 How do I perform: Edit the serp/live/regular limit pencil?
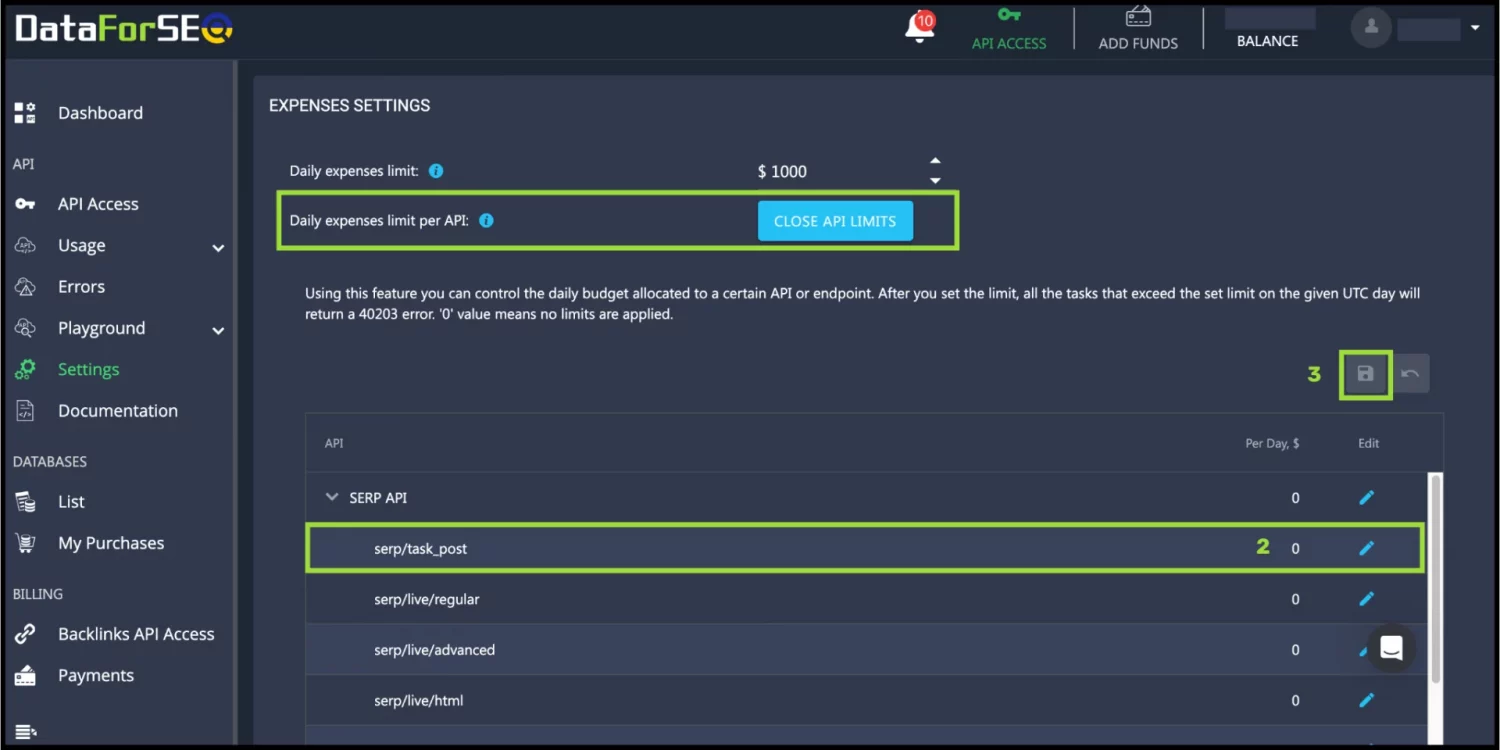[1366, 598]
